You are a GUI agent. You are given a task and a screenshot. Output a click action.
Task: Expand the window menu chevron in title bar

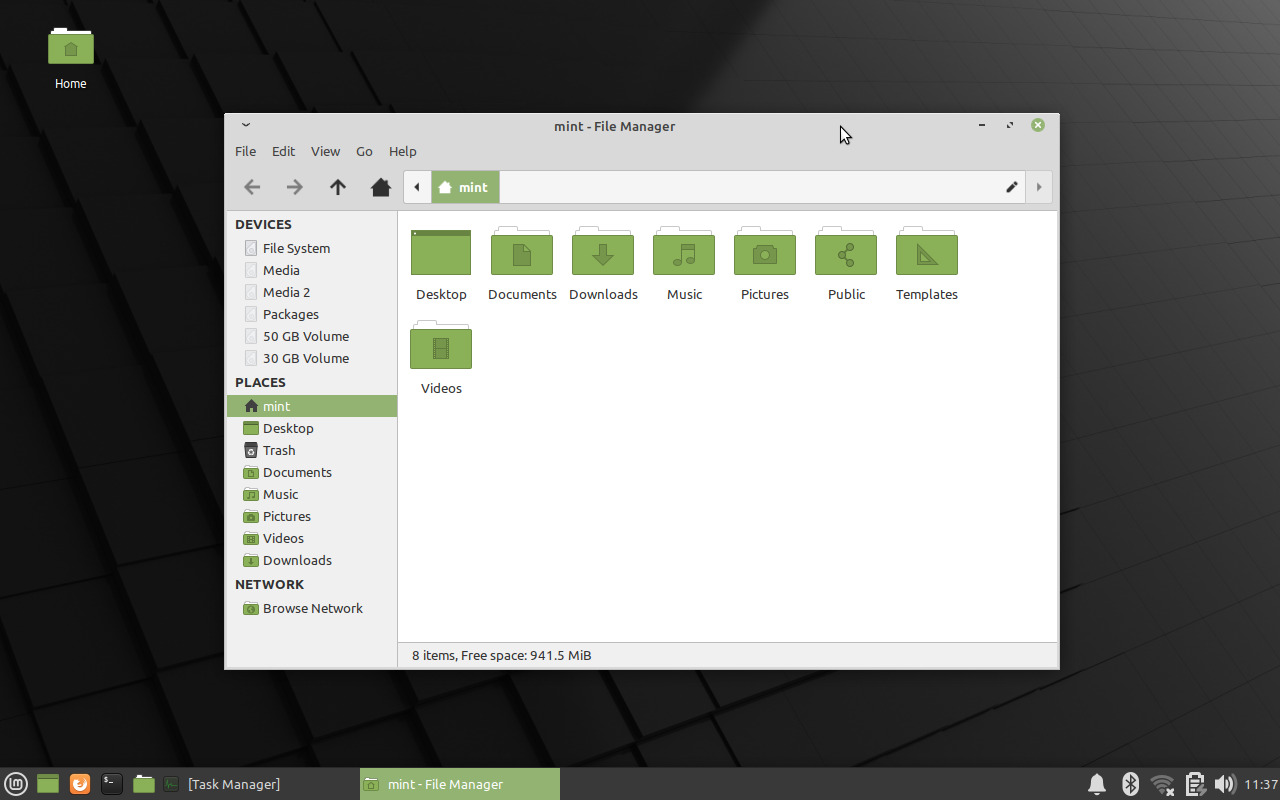tap(246, 125)
